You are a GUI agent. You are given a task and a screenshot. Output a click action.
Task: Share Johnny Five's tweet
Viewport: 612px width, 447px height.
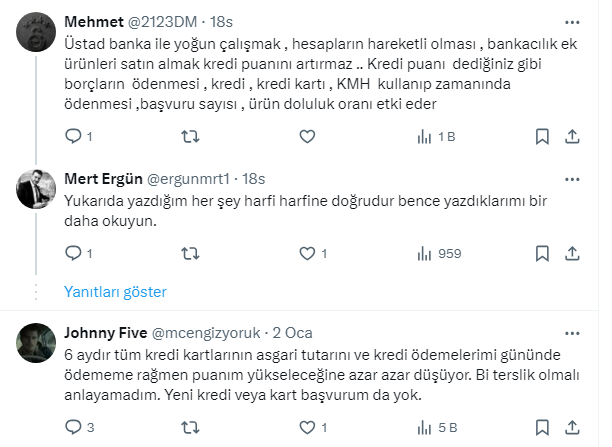click(572, 428)
